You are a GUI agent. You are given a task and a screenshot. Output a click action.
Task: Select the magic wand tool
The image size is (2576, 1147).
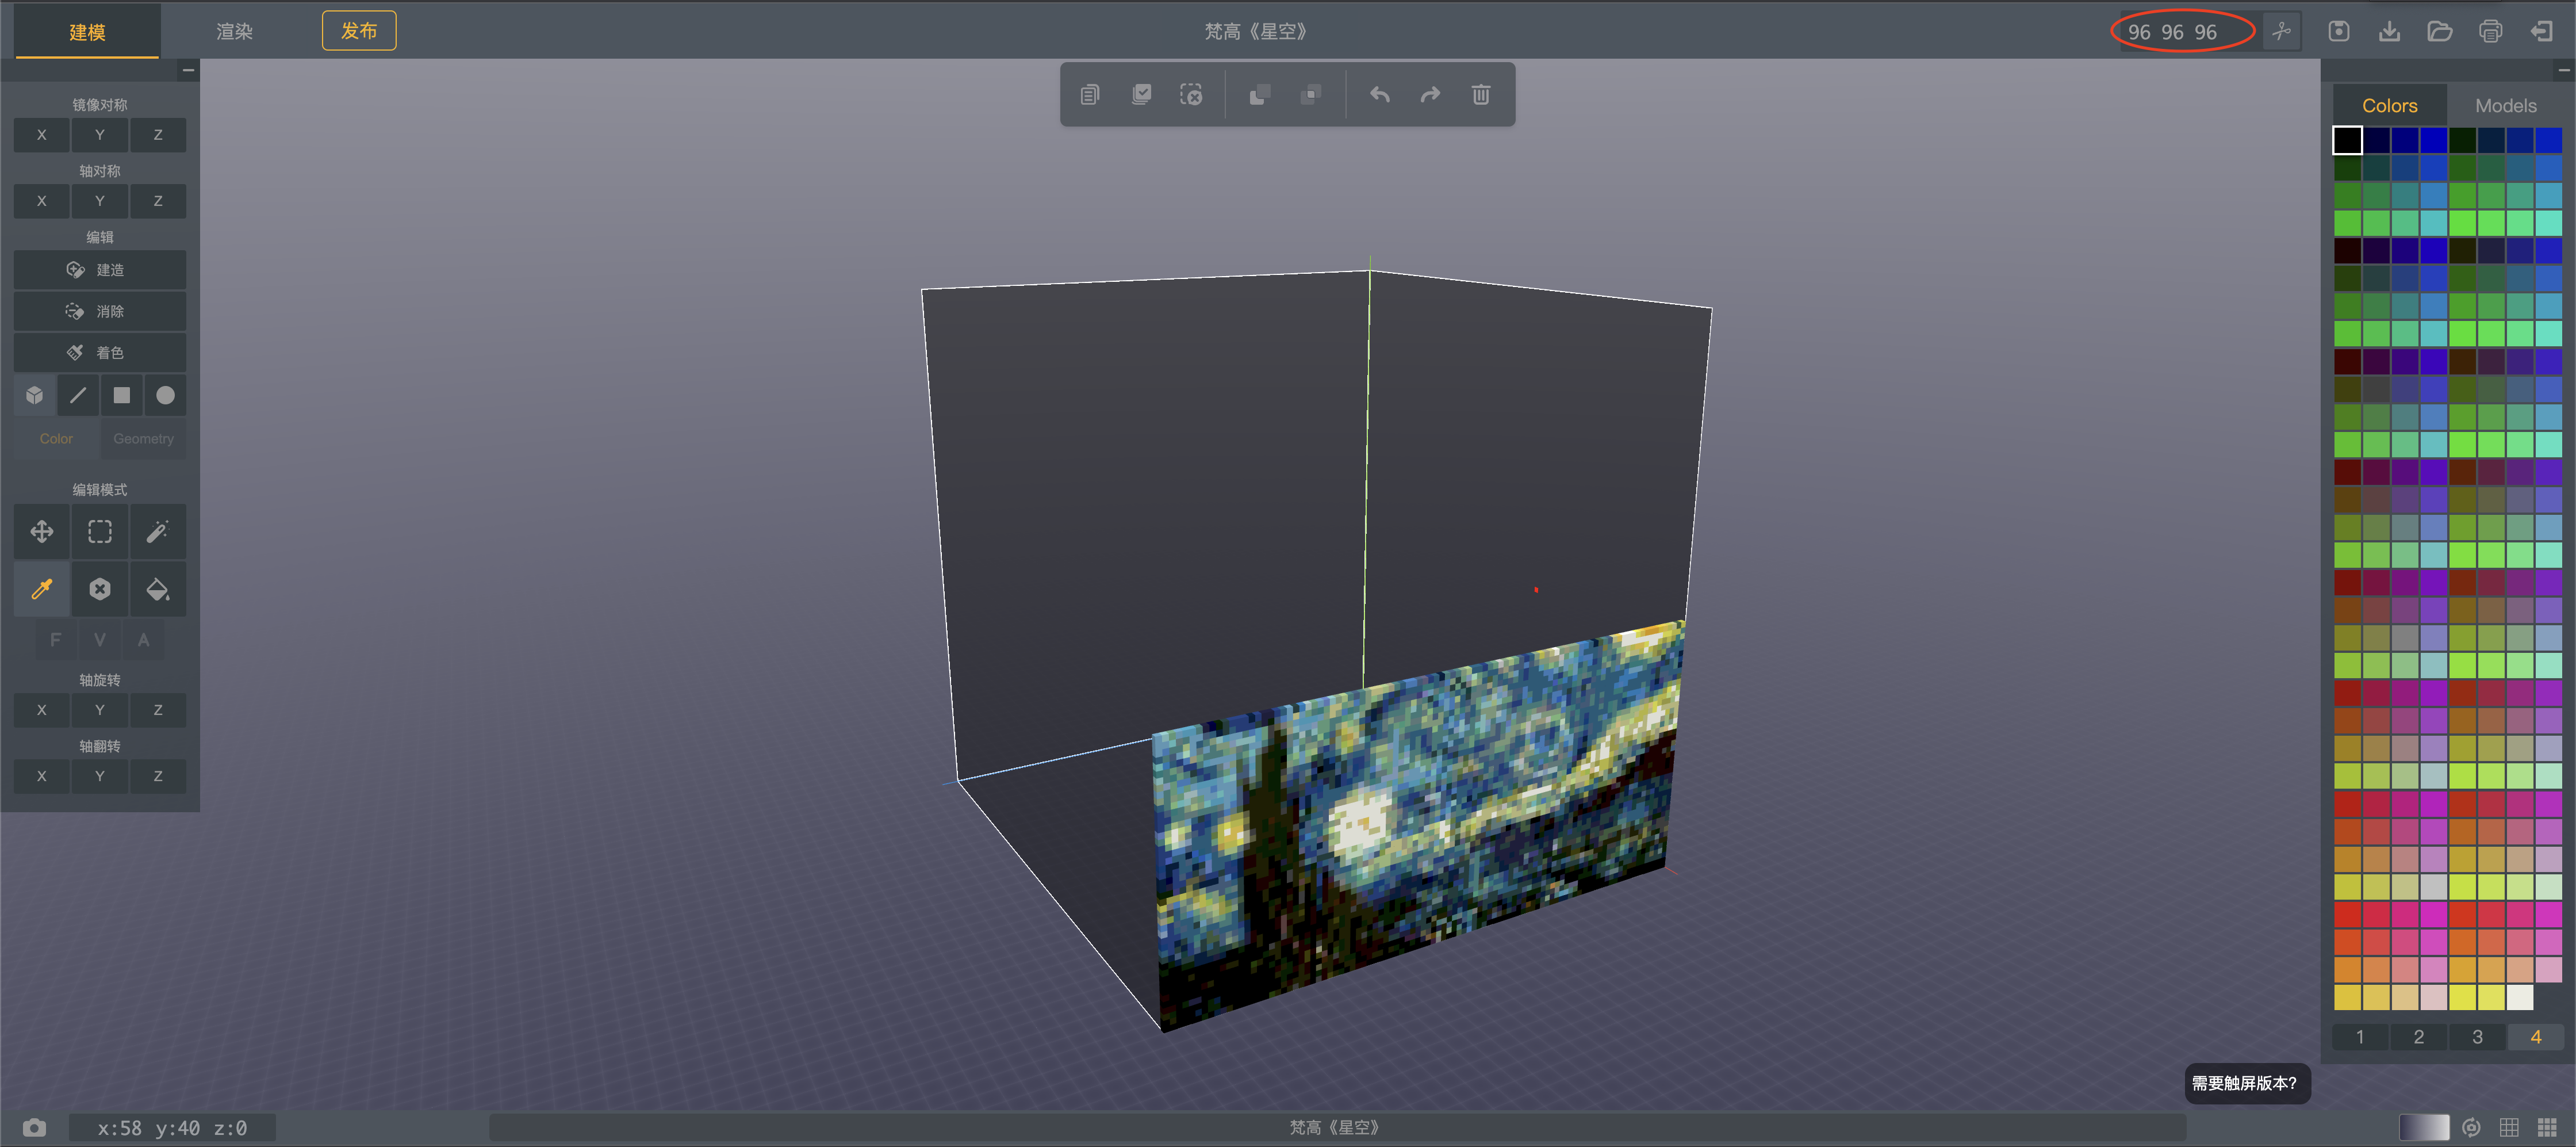(x=158, y=531)
